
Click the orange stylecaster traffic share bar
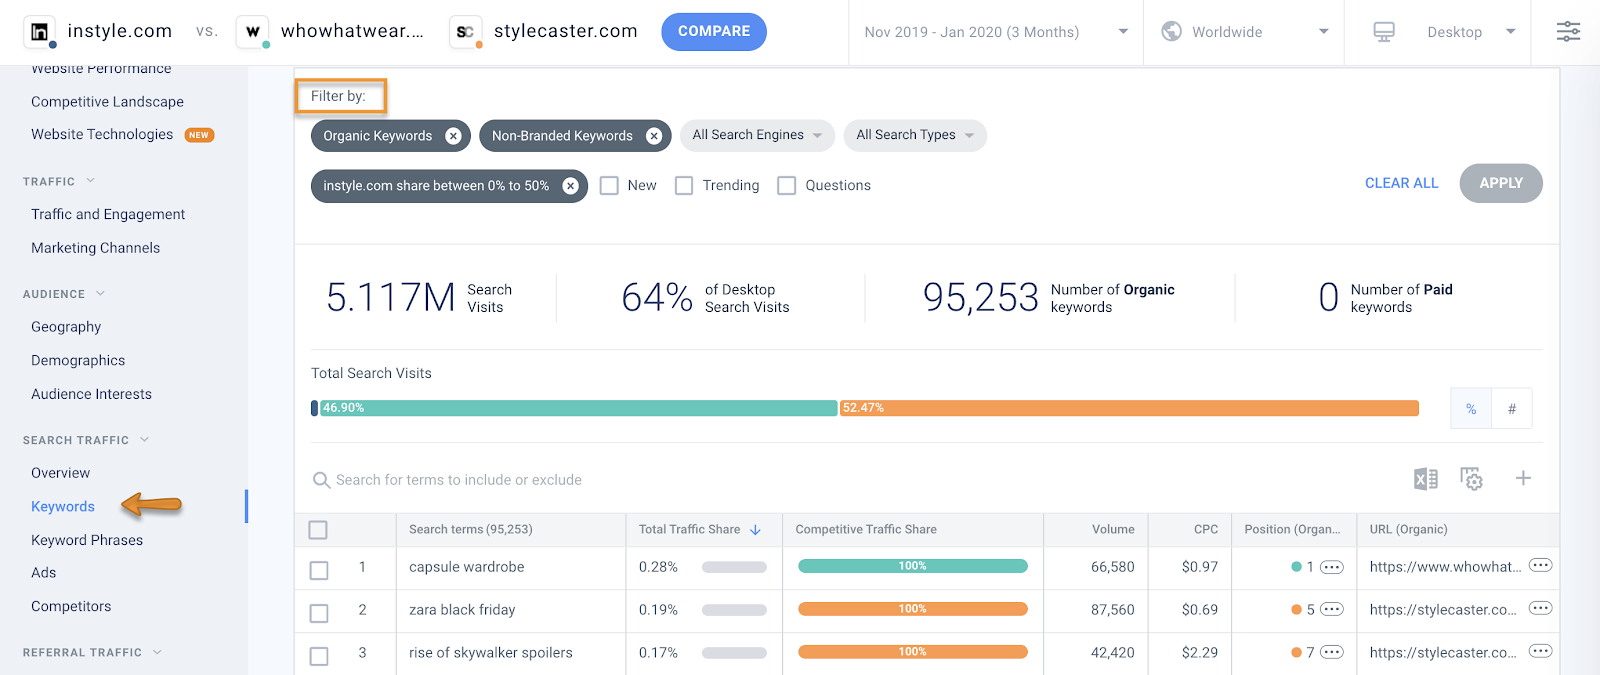pos(1129,408)
